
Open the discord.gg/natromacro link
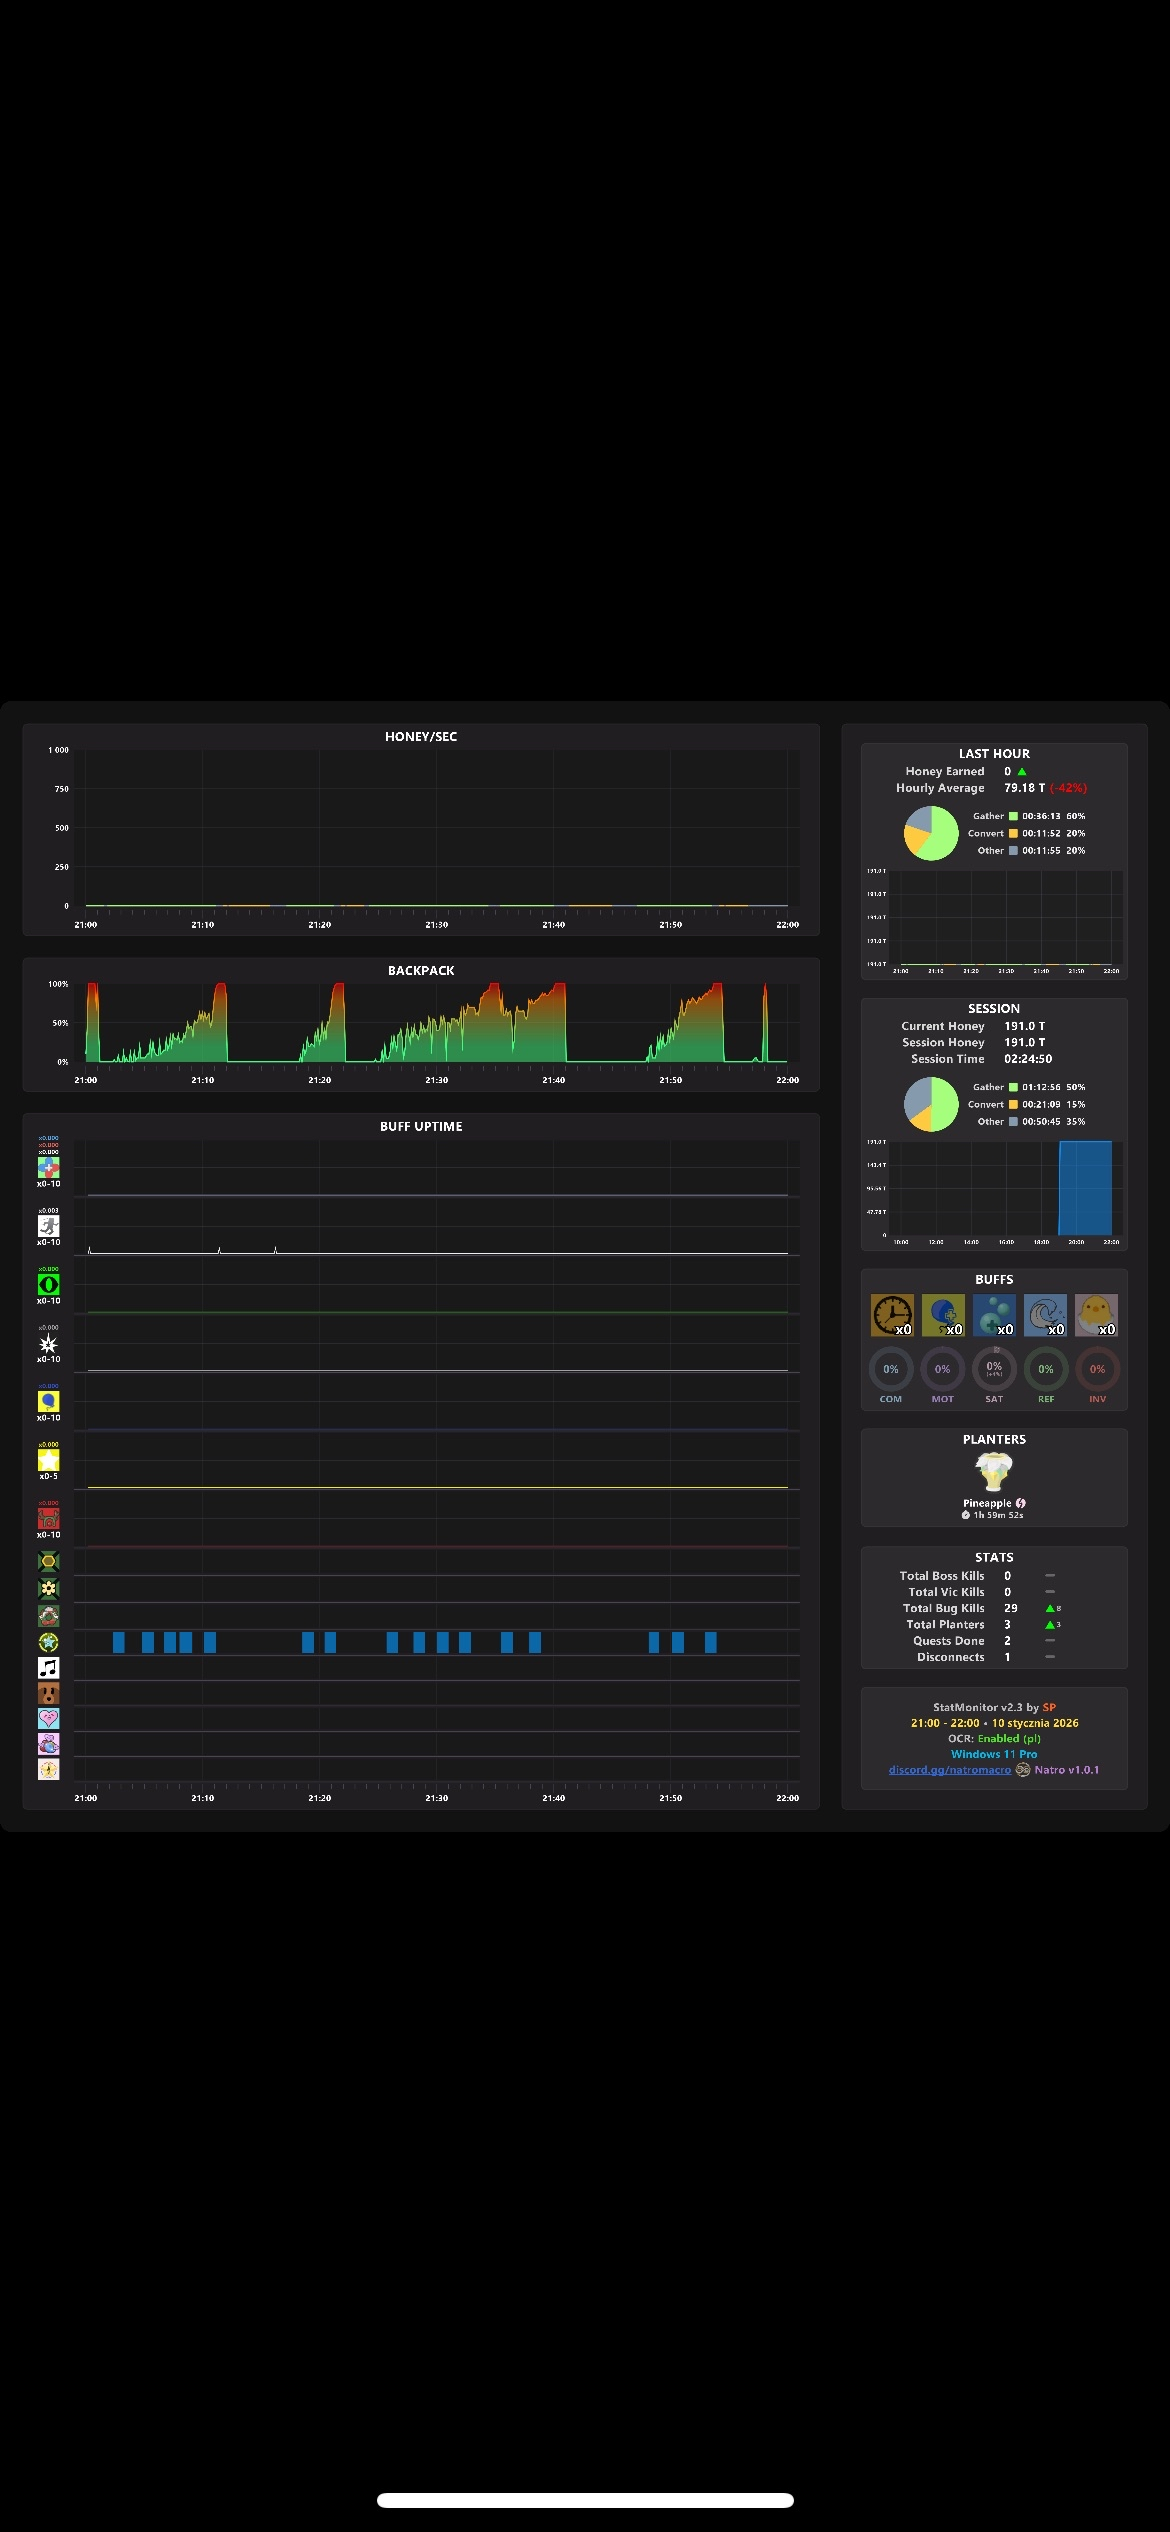[x=950, y=1769]
